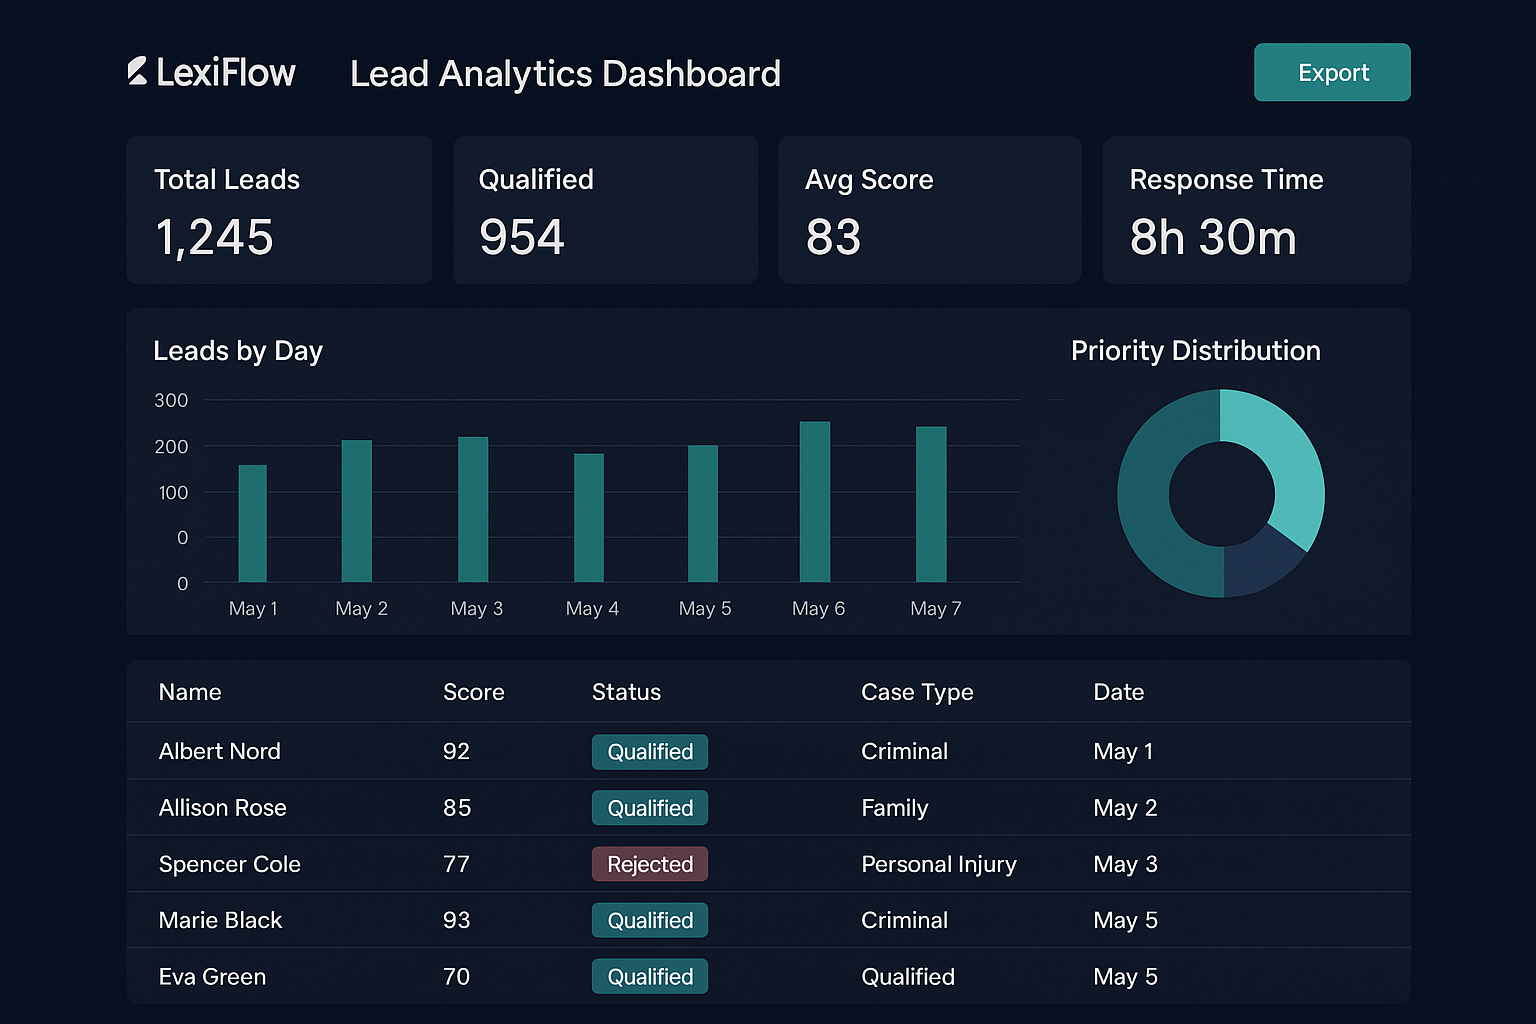Click Allison Rose's Qualified status badge
The width and height of the screenshot is (1536, 1024).
[x=650, y=808]
